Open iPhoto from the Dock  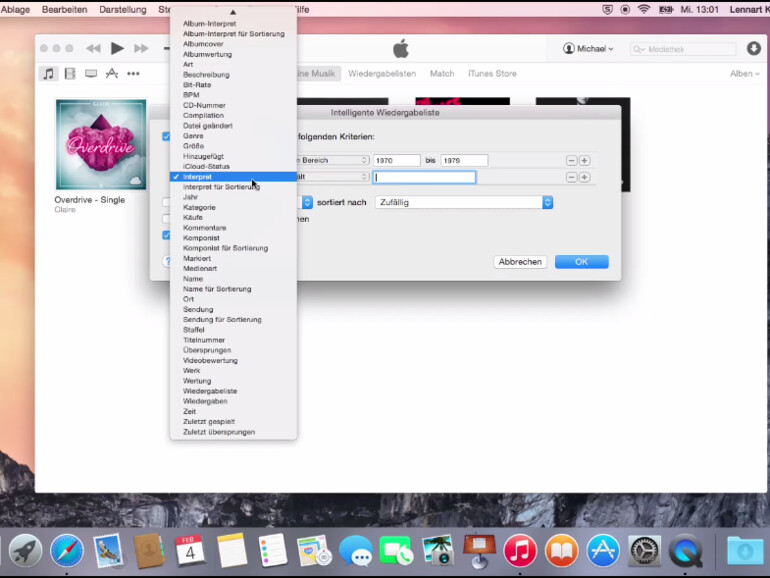pyautogui.click(x=438, y=550)
